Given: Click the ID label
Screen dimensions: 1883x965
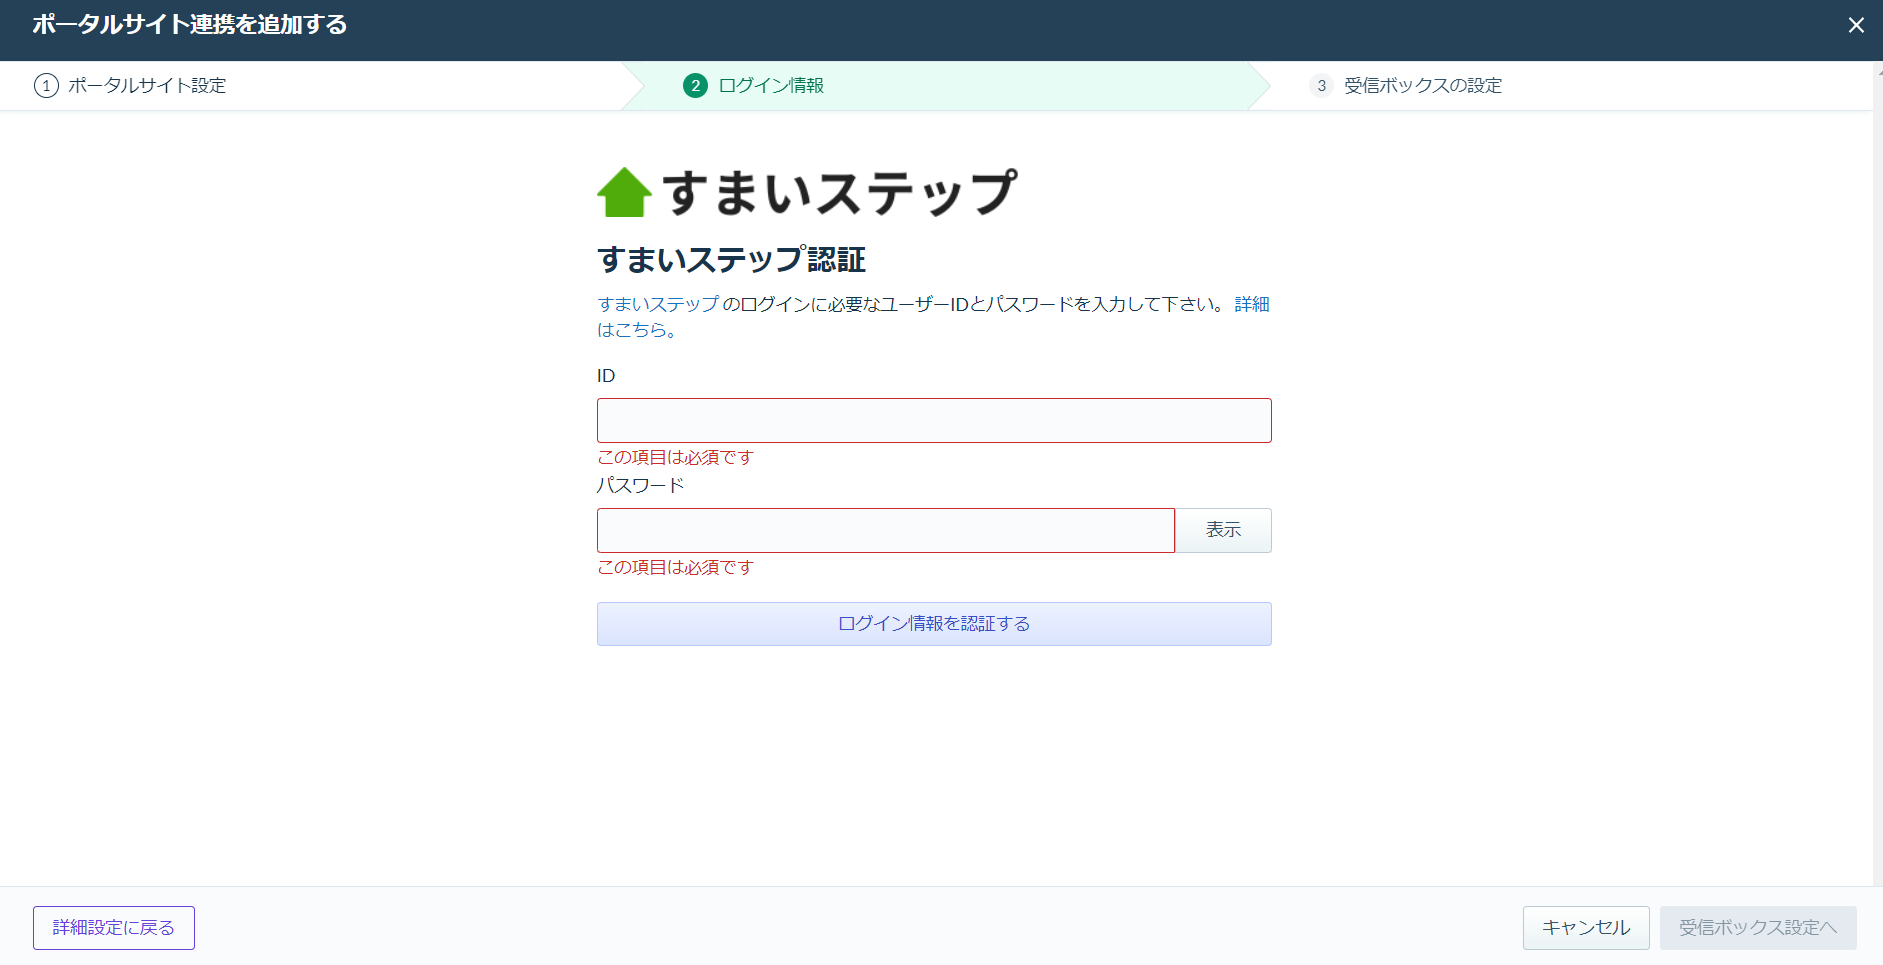Looking at the screenshot, I should point(606,376).
